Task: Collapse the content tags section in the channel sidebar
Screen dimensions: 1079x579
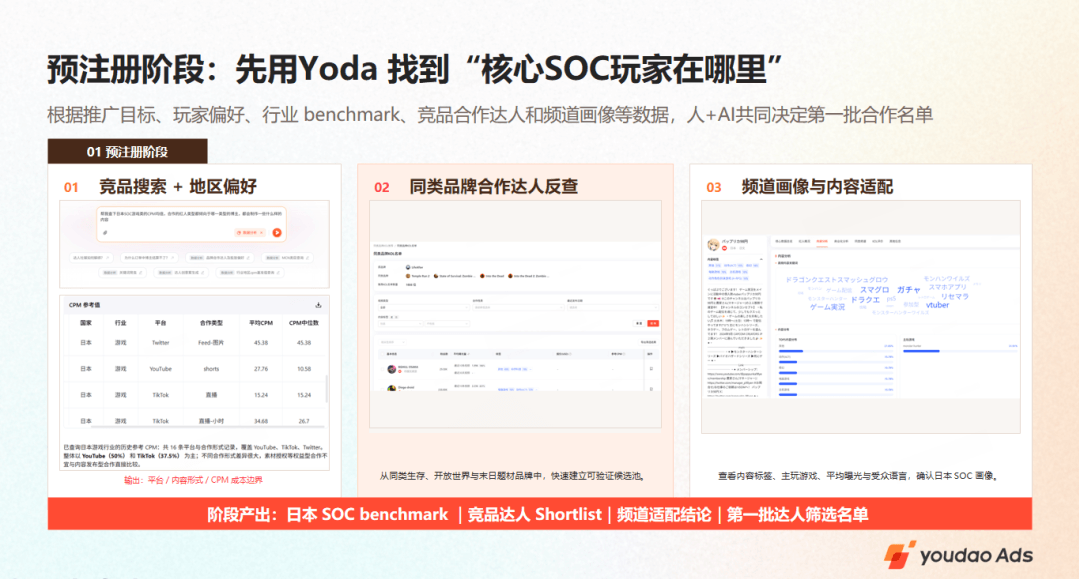Action: [x=760, y=260]
